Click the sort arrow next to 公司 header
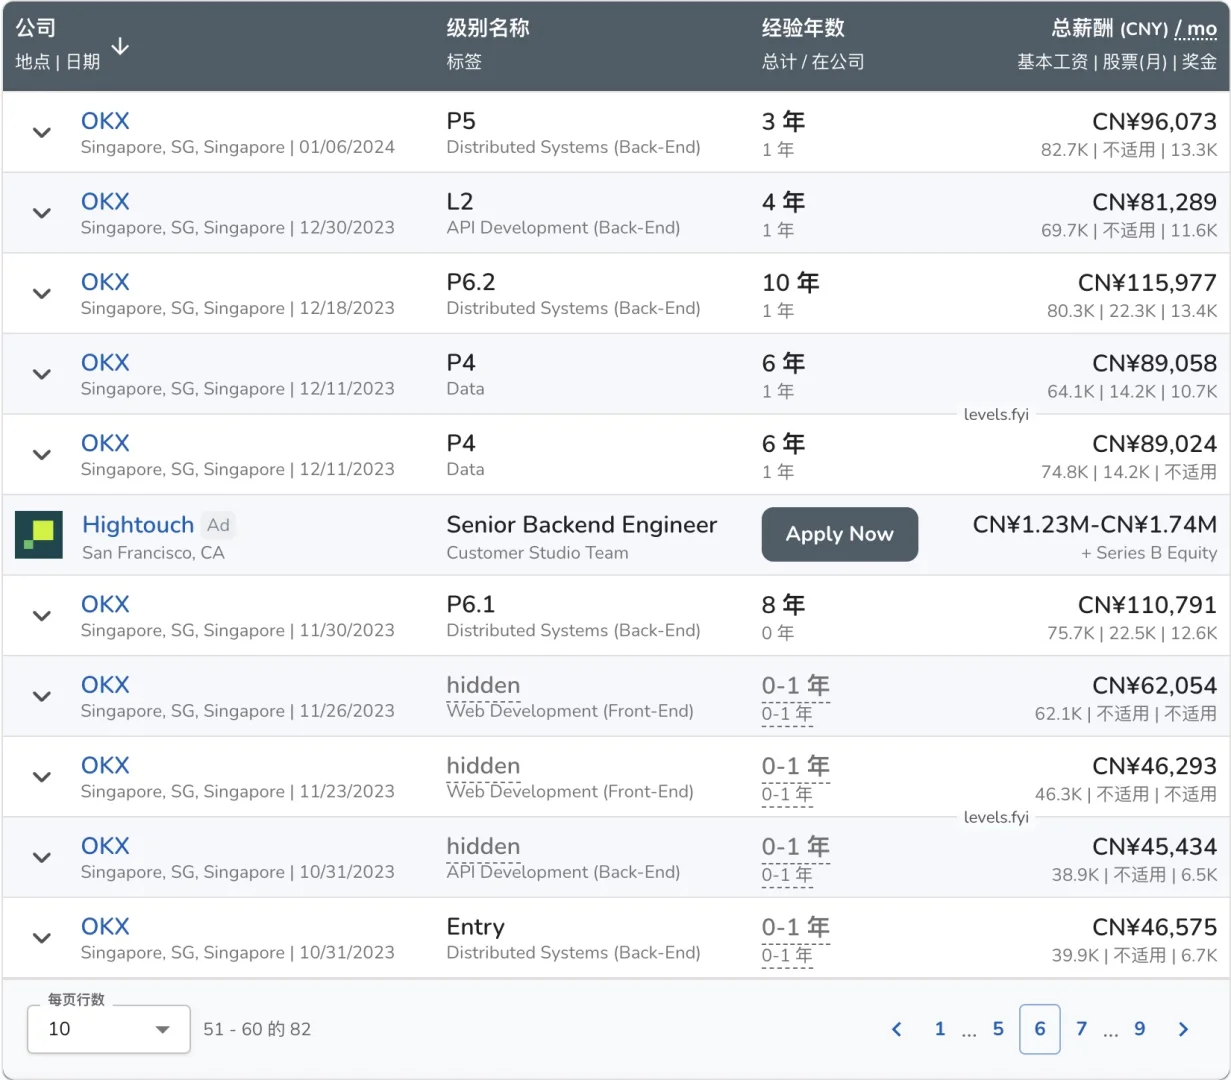Screen dimensions: 1231x1080 pyautogui.click(x=120, y=46)
